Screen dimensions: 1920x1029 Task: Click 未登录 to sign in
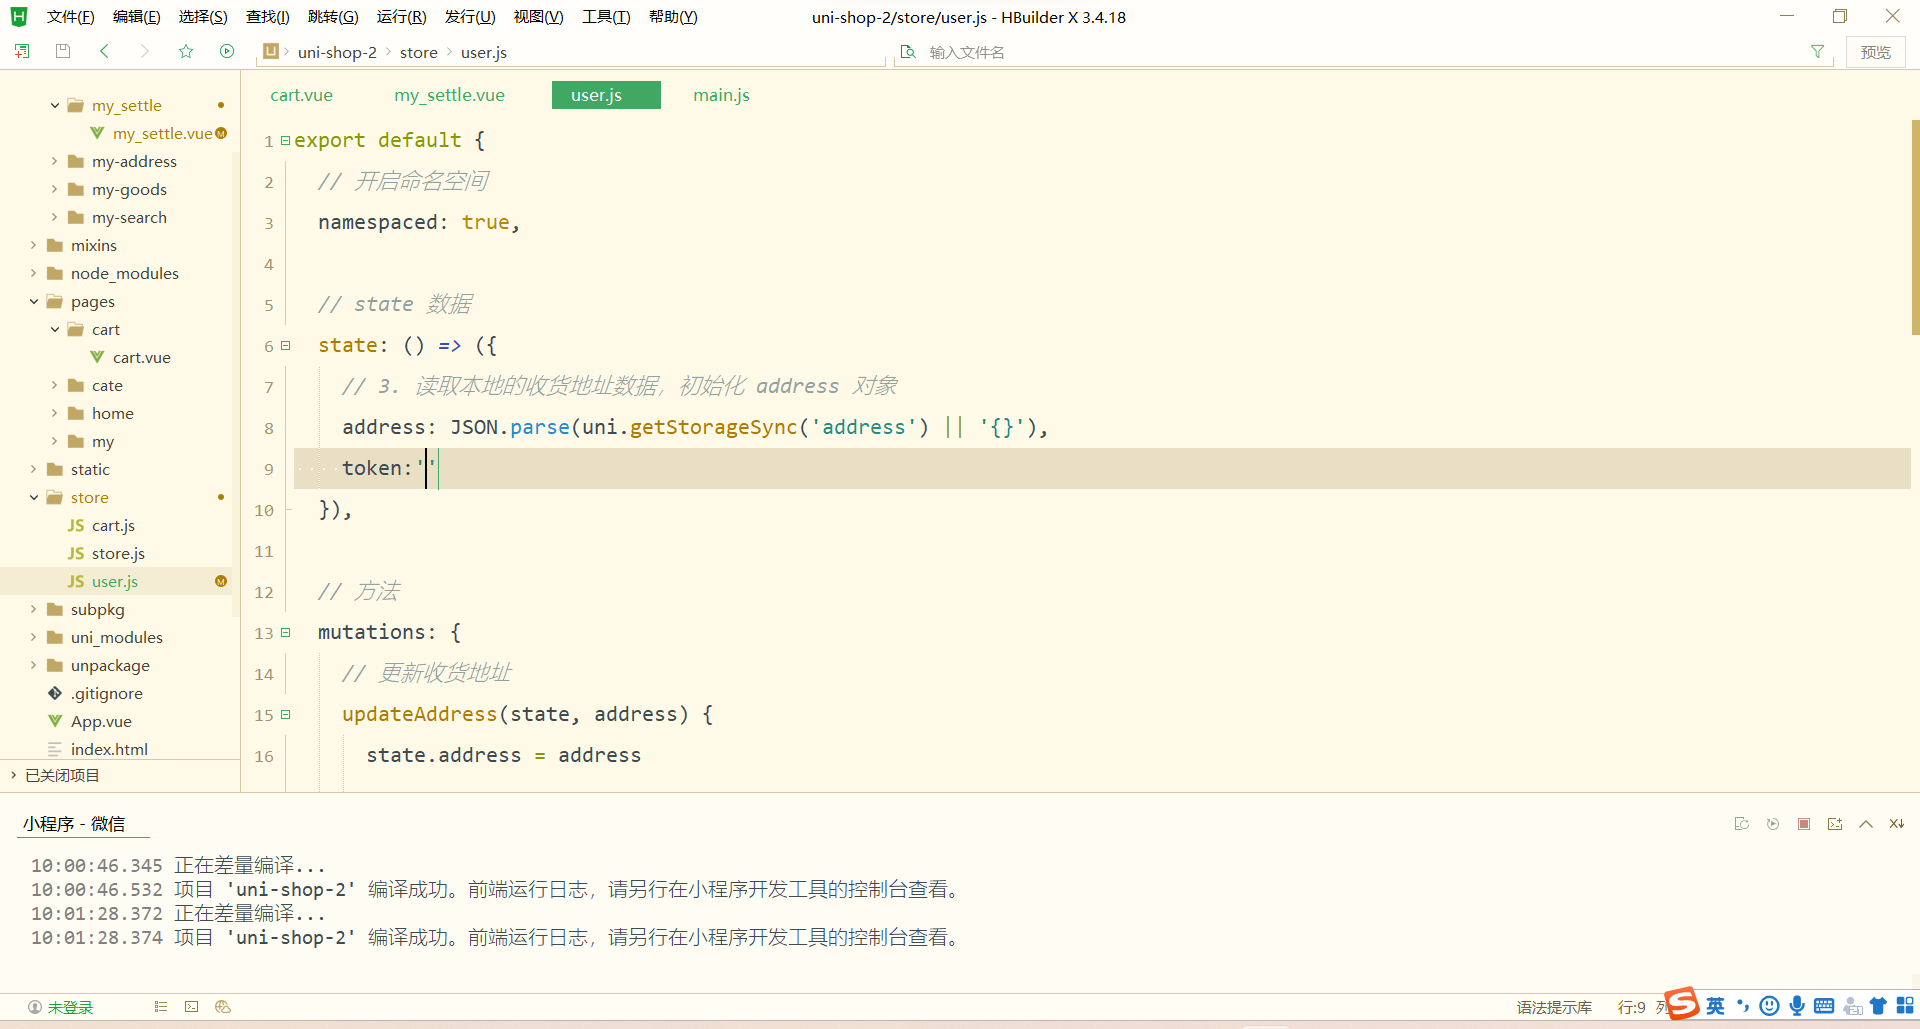(68, 1006)
